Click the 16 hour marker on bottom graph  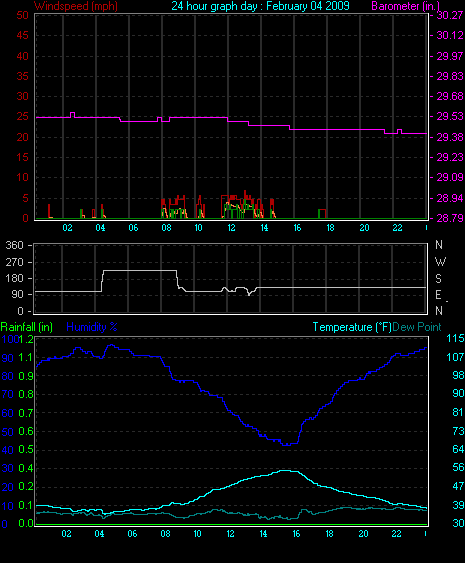pyautogui.click(x=296, y=534)
